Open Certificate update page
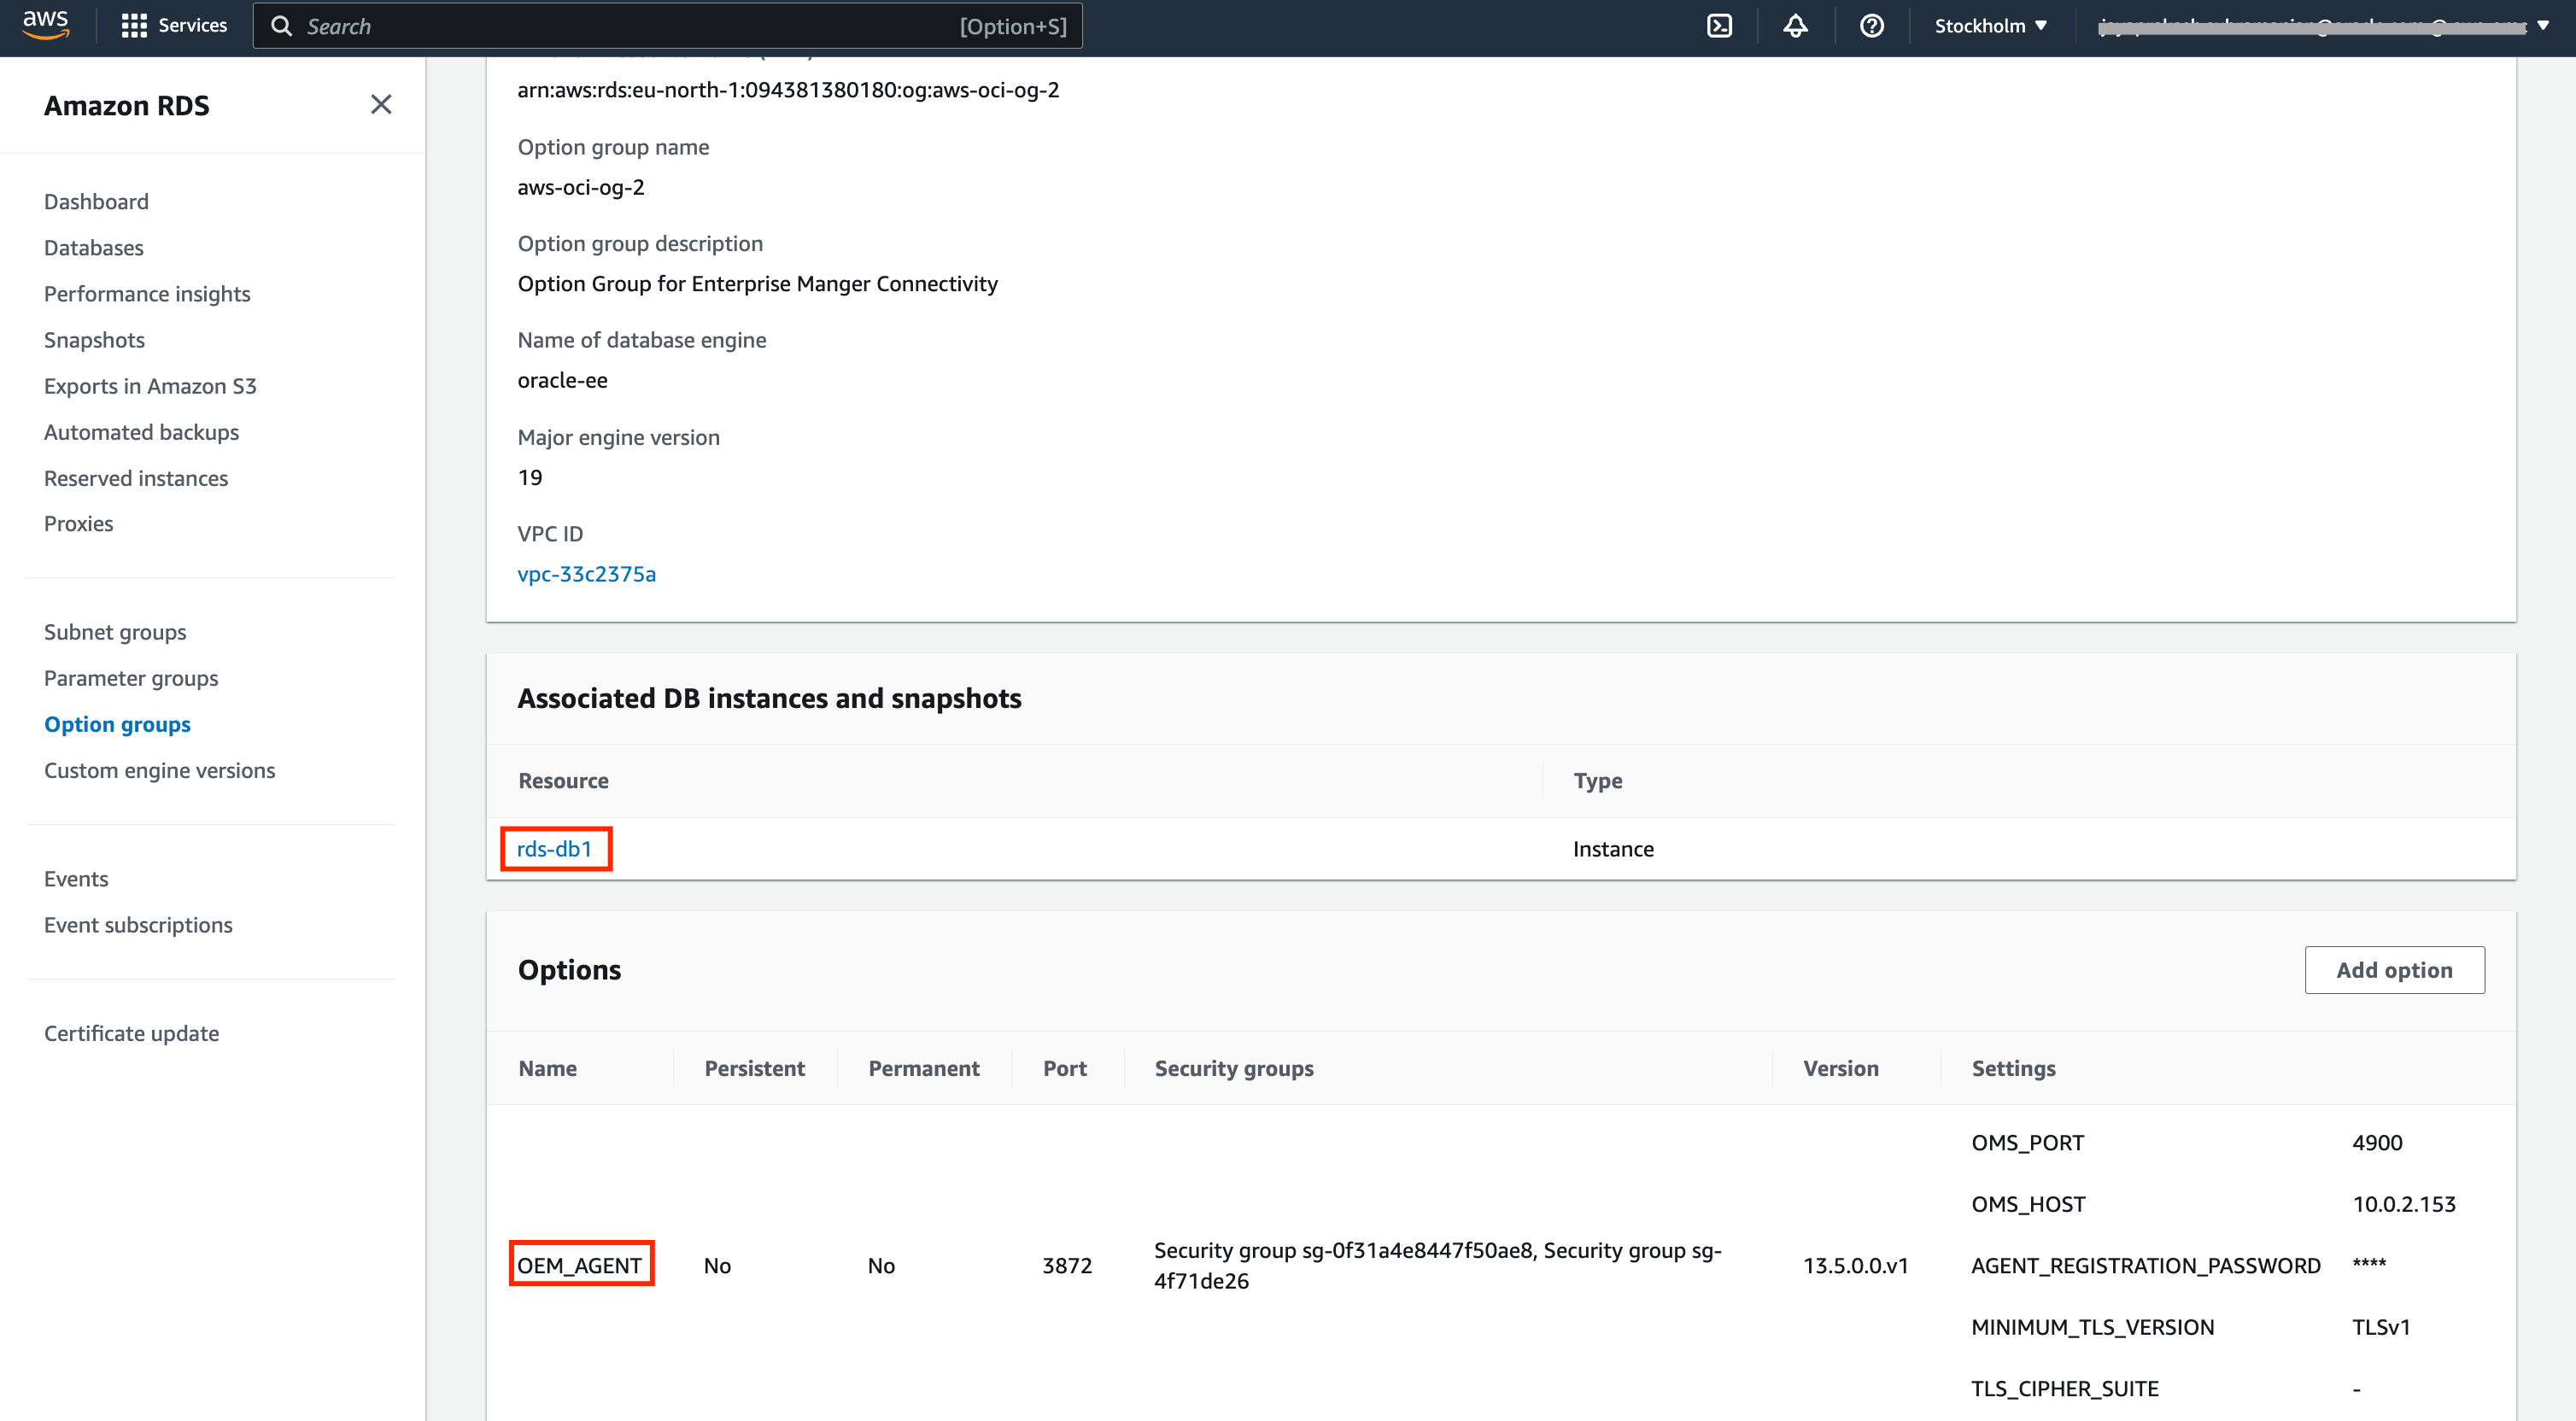The width and height of the screenshot is (2576, 1421). coord(131,1033)
